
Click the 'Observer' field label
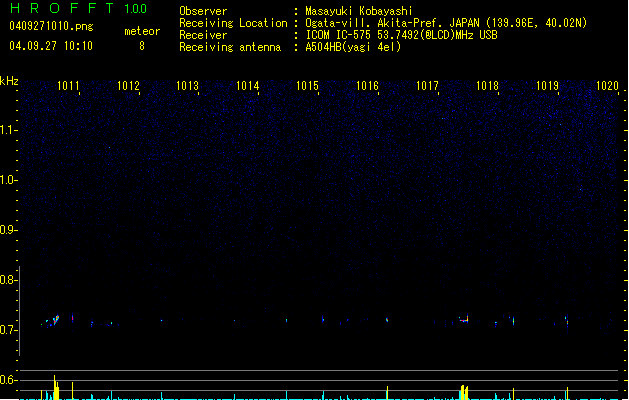203,11
